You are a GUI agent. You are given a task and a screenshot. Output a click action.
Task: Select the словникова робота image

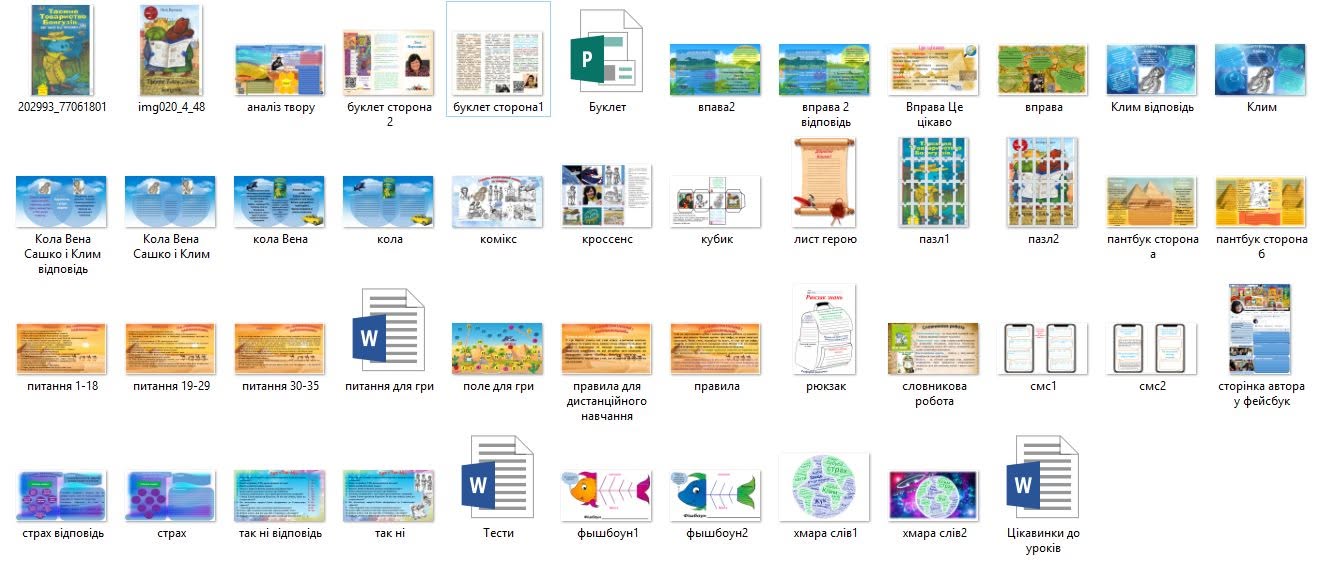tap(935, 347)
